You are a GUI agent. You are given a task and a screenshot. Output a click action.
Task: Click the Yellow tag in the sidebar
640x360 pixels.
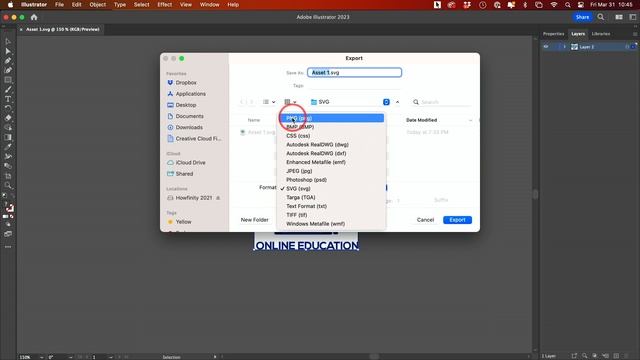point(179,222)
